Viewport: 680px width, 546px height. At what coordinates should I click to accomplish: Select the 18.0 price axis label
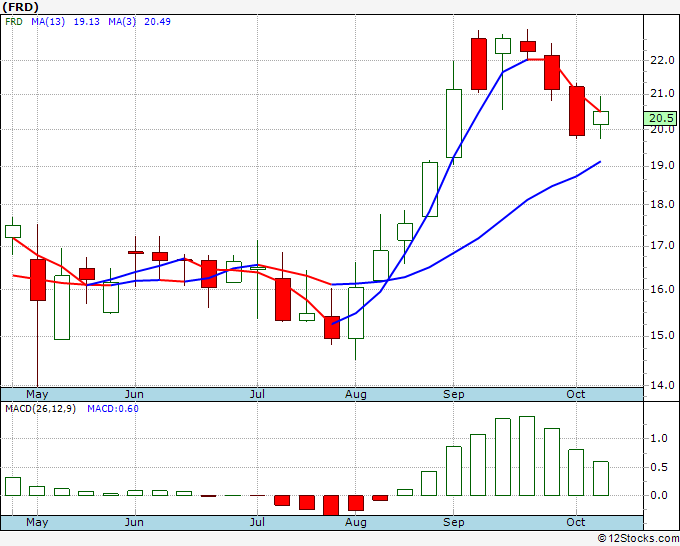(662, 204)
